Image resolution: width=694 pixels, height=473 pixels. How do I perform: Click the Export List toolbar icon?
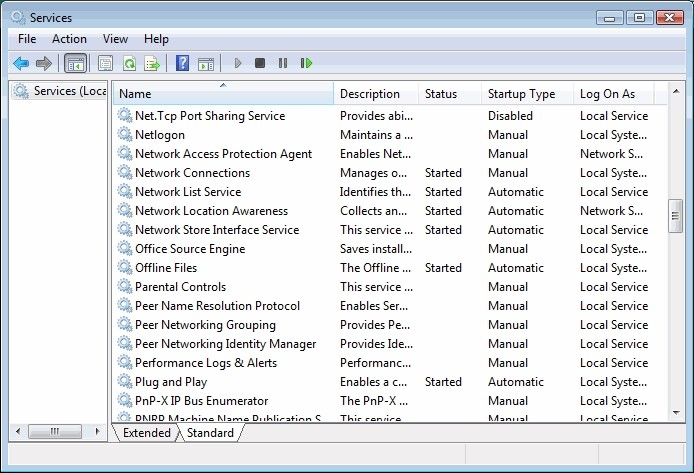point(152,63)
